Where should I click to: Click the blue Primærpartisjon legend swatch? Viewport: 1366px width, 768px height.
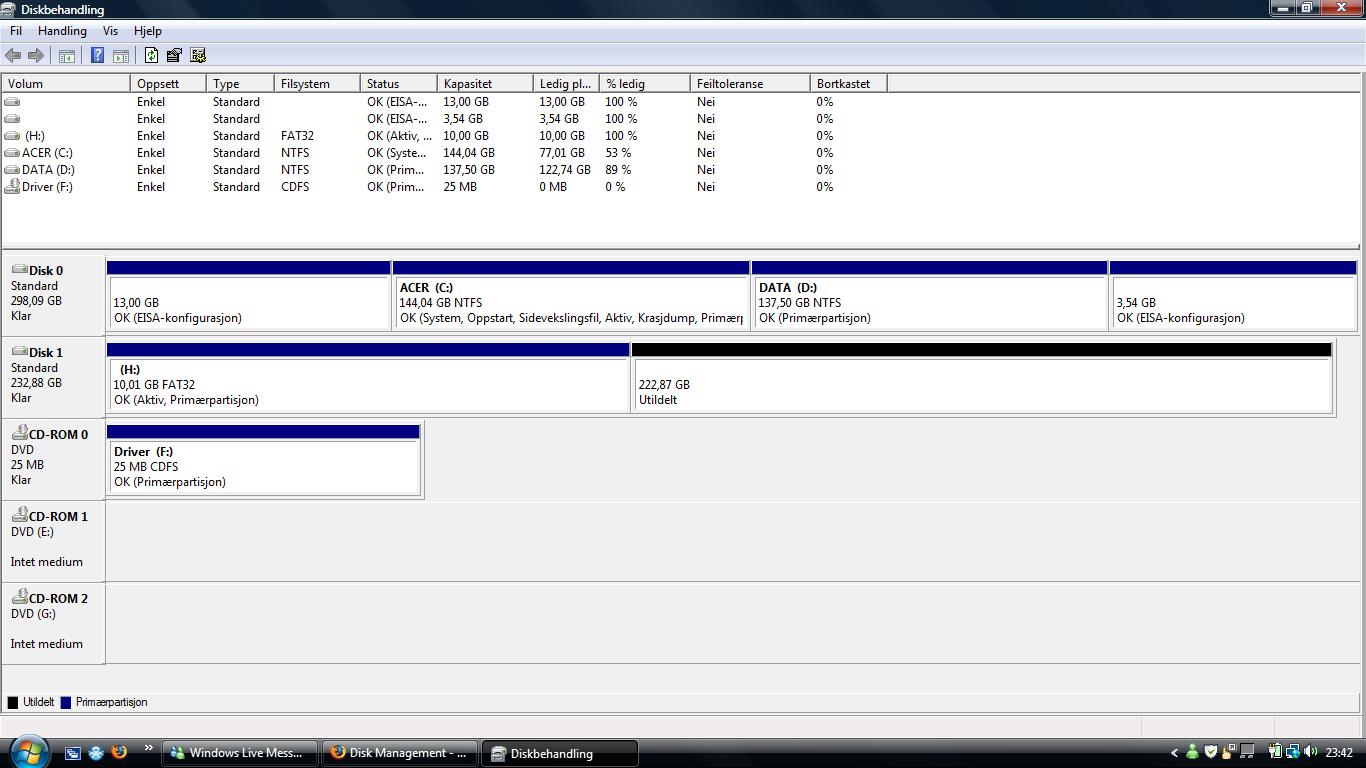[66, 702]
